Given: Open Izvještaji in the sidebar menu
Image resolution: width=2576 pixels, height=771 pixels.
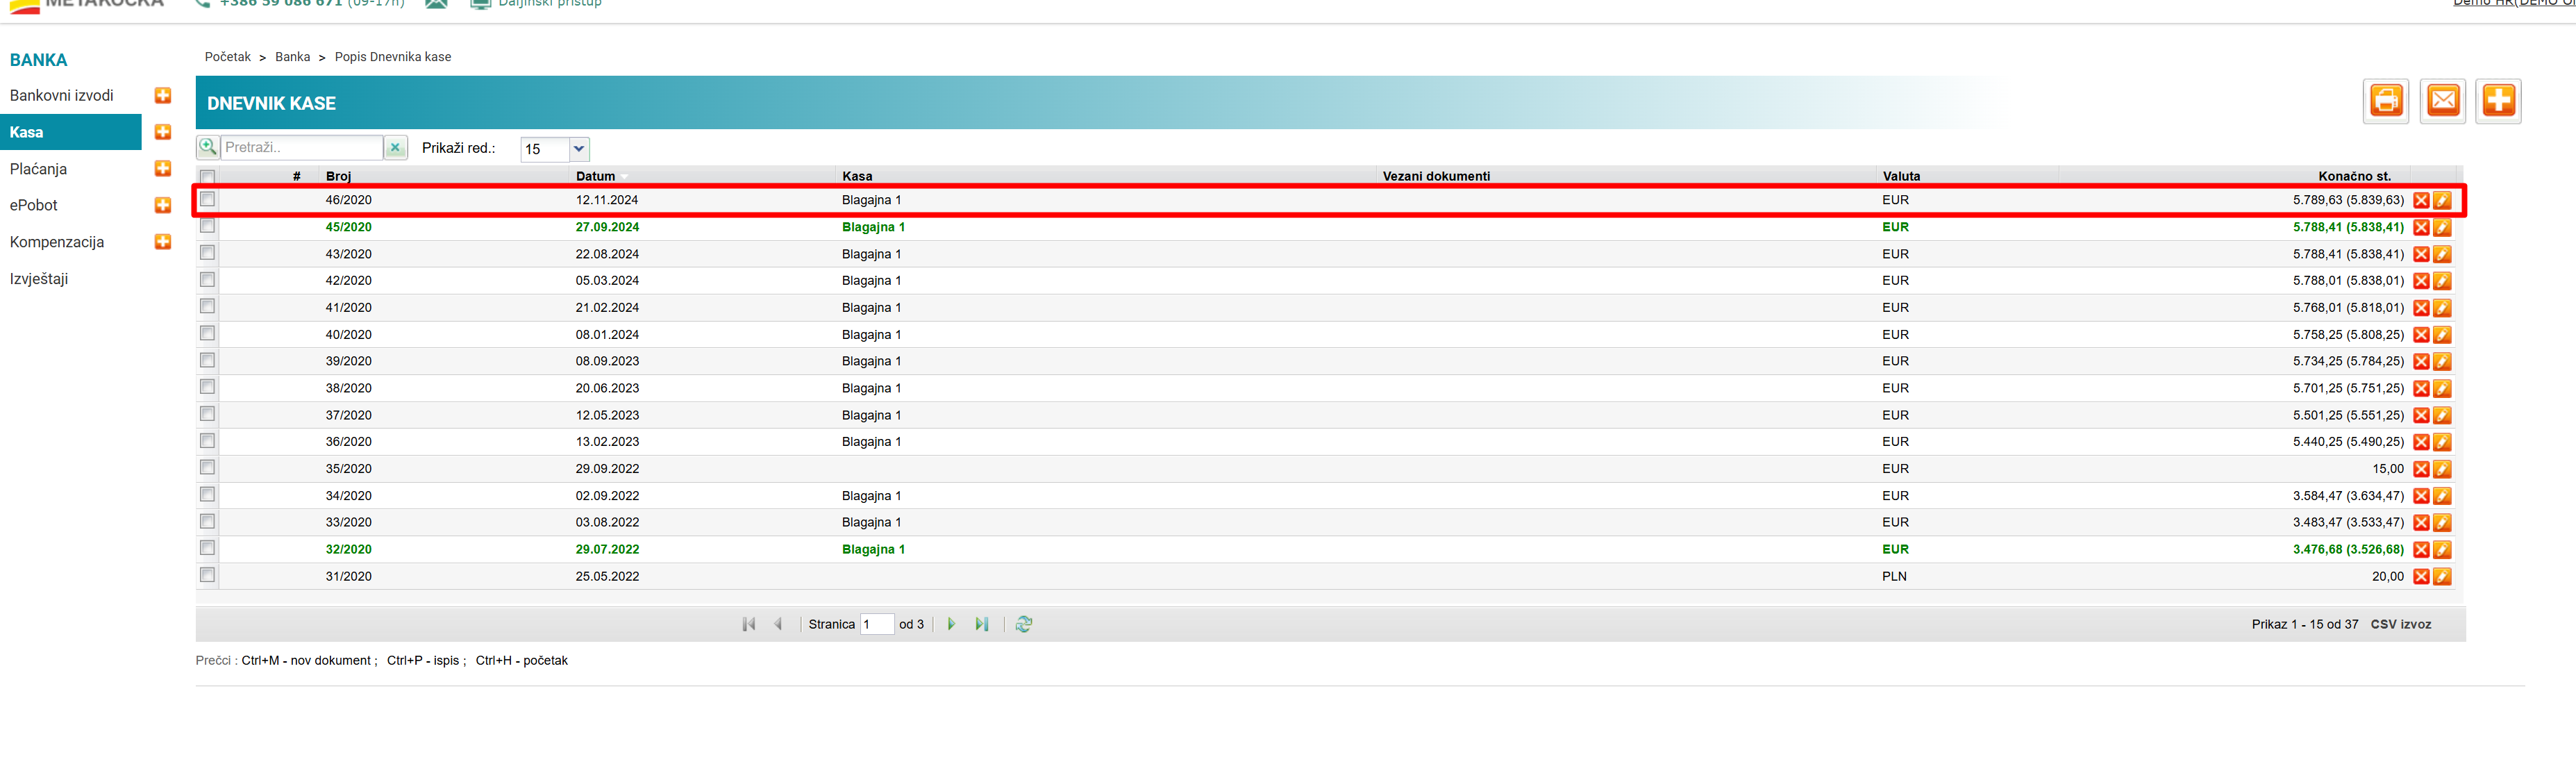Looking at the screenshot, I should (x=39, y=279).
